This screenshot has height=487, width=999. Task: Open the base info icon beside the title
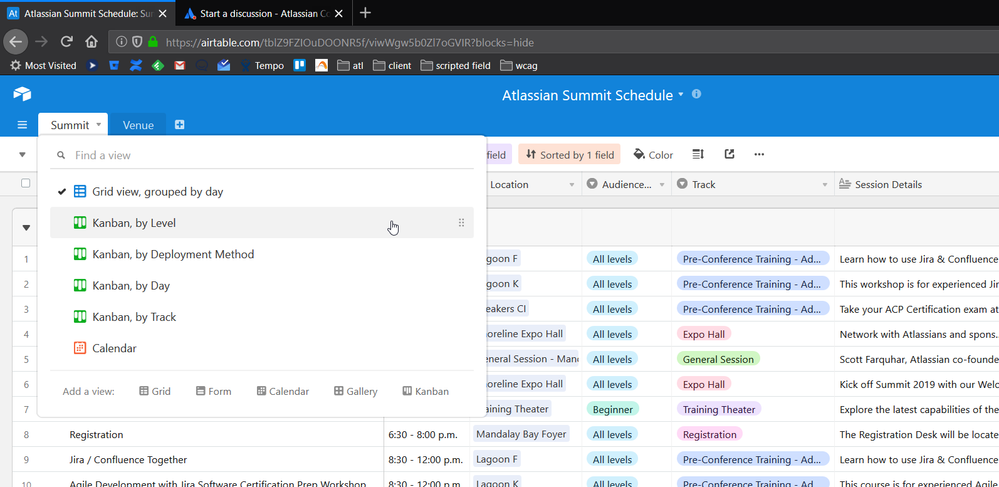click(696, 94)
